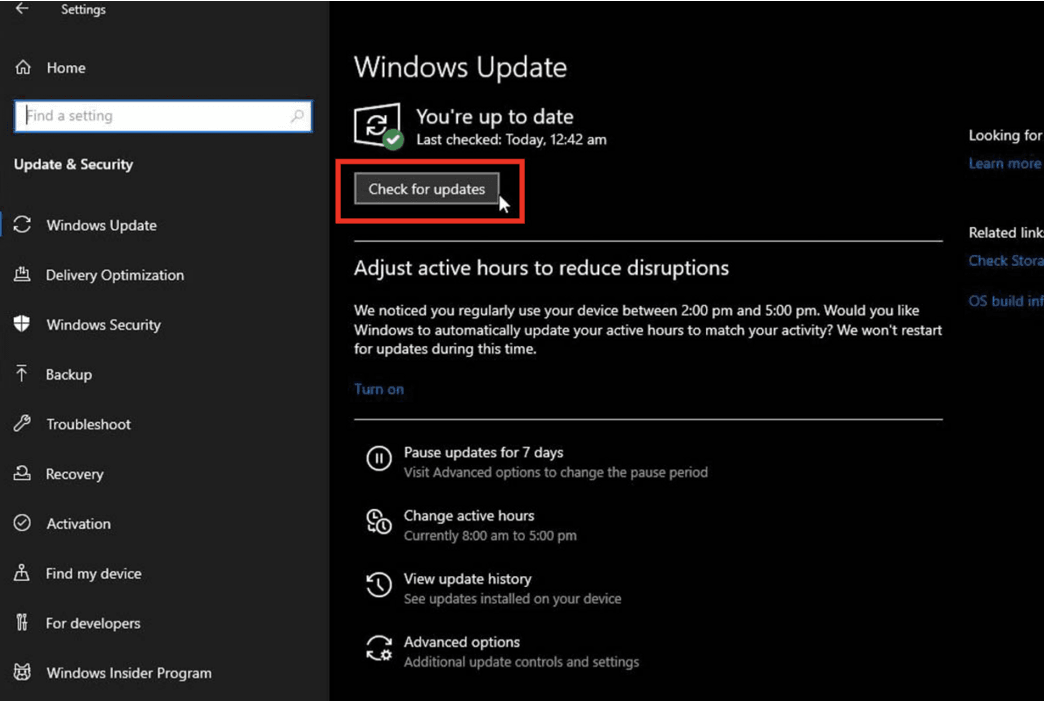Open Find my device settings
The height and width of the screenshot is (701, 1044).
click(94, 573)
